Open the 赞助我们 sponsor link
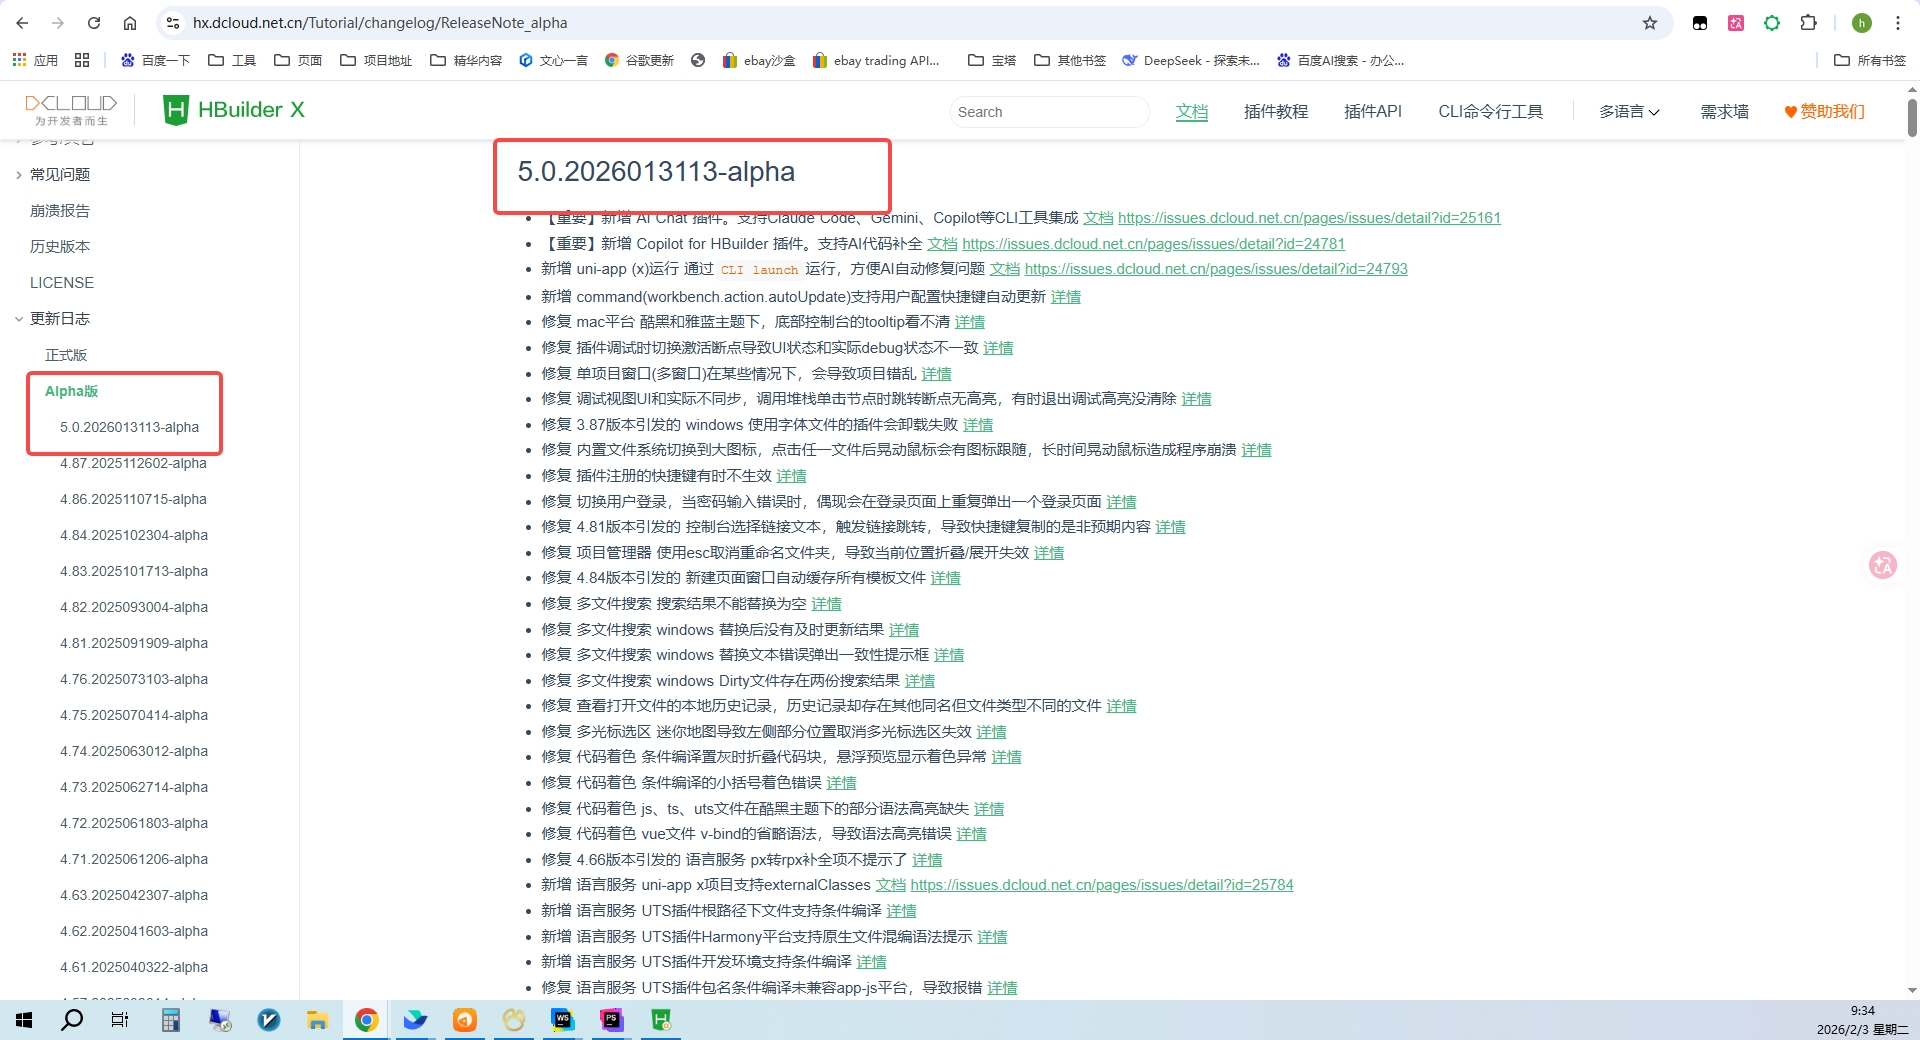 pos(1824,112)
